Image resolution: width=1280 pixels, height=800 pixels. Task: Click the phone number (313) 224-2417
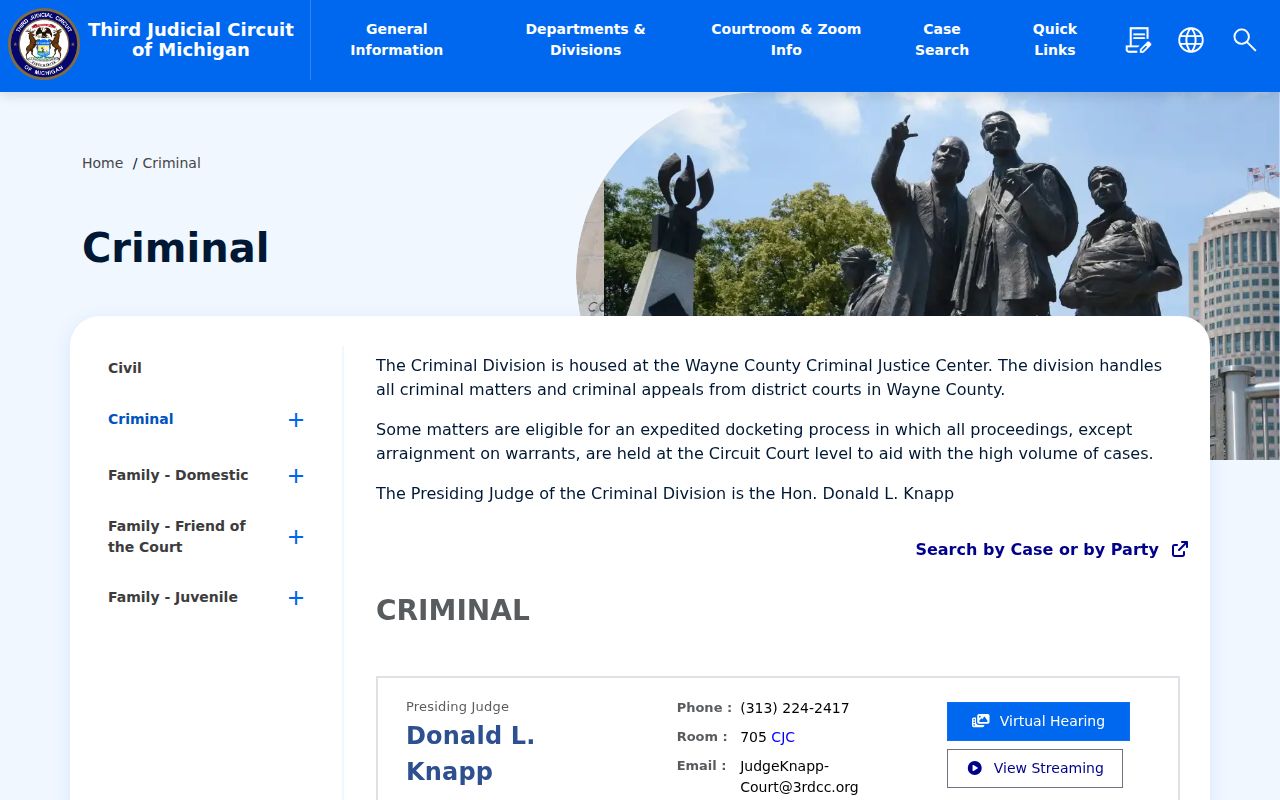795,708
